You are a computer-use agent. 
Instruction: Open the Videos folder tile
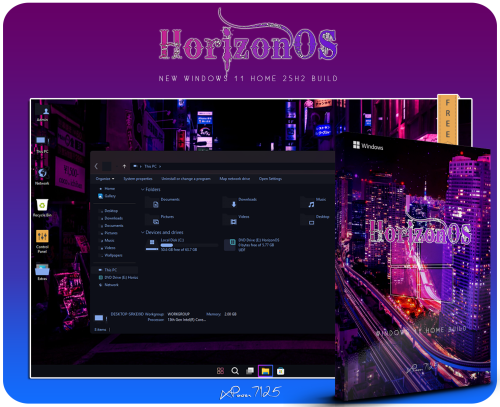click(236, 219)
